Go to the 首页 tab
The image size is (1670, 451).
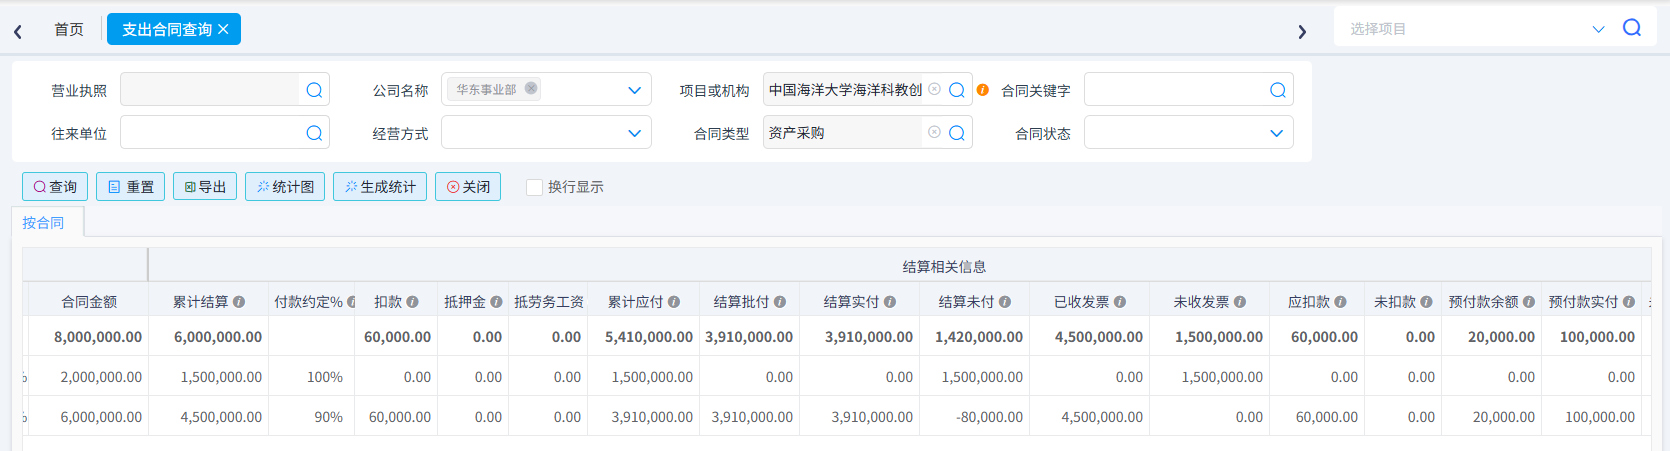click(69, 30)
